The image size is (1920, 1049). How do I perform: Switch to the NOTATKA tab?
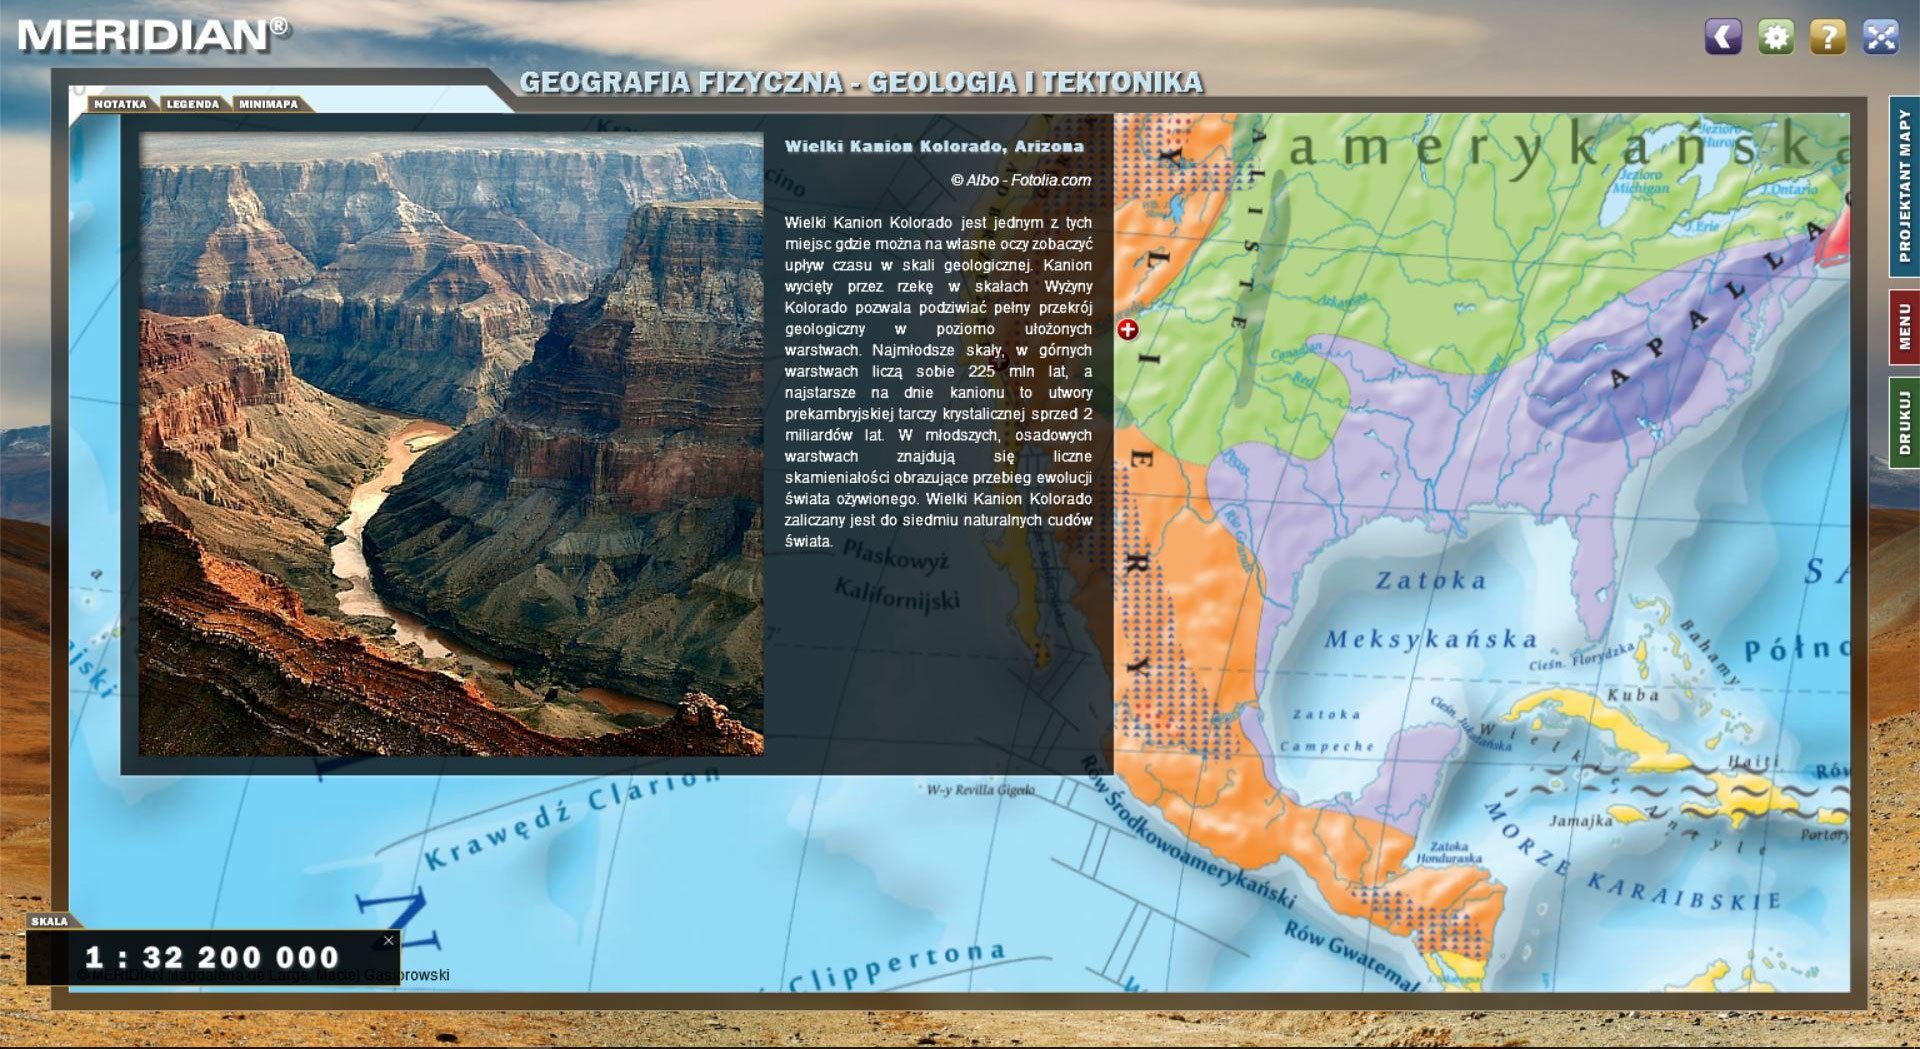click(120, 104)
